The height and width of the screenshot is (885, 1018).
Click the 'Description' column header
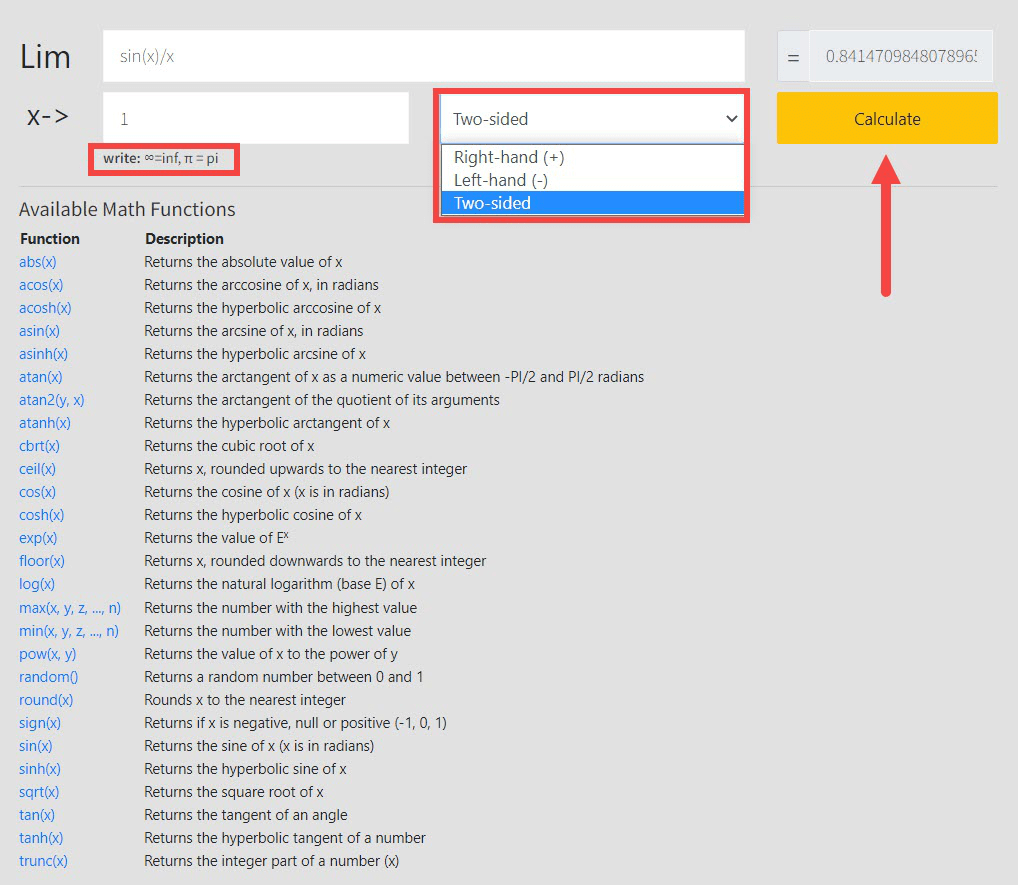[x=184, y=239]
